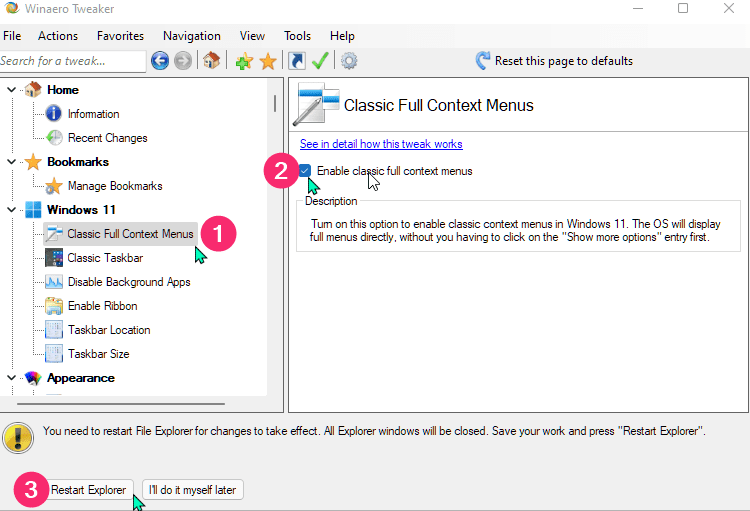Select Recent Changes in the tree
Viewport: 750px width, 511px height.
coord(108,138)
